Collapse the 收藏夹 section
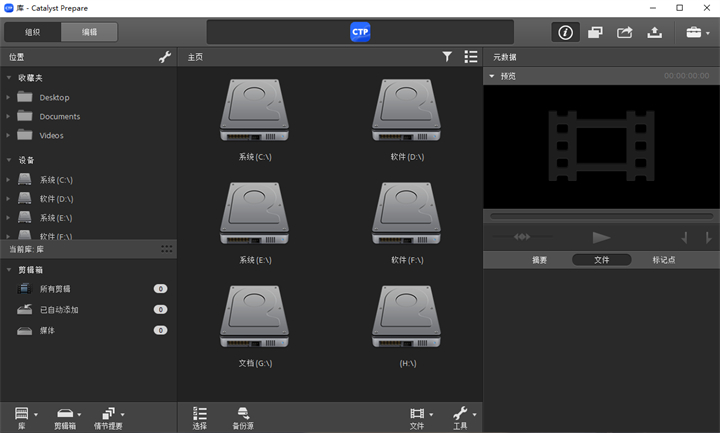 coord(9,78)
